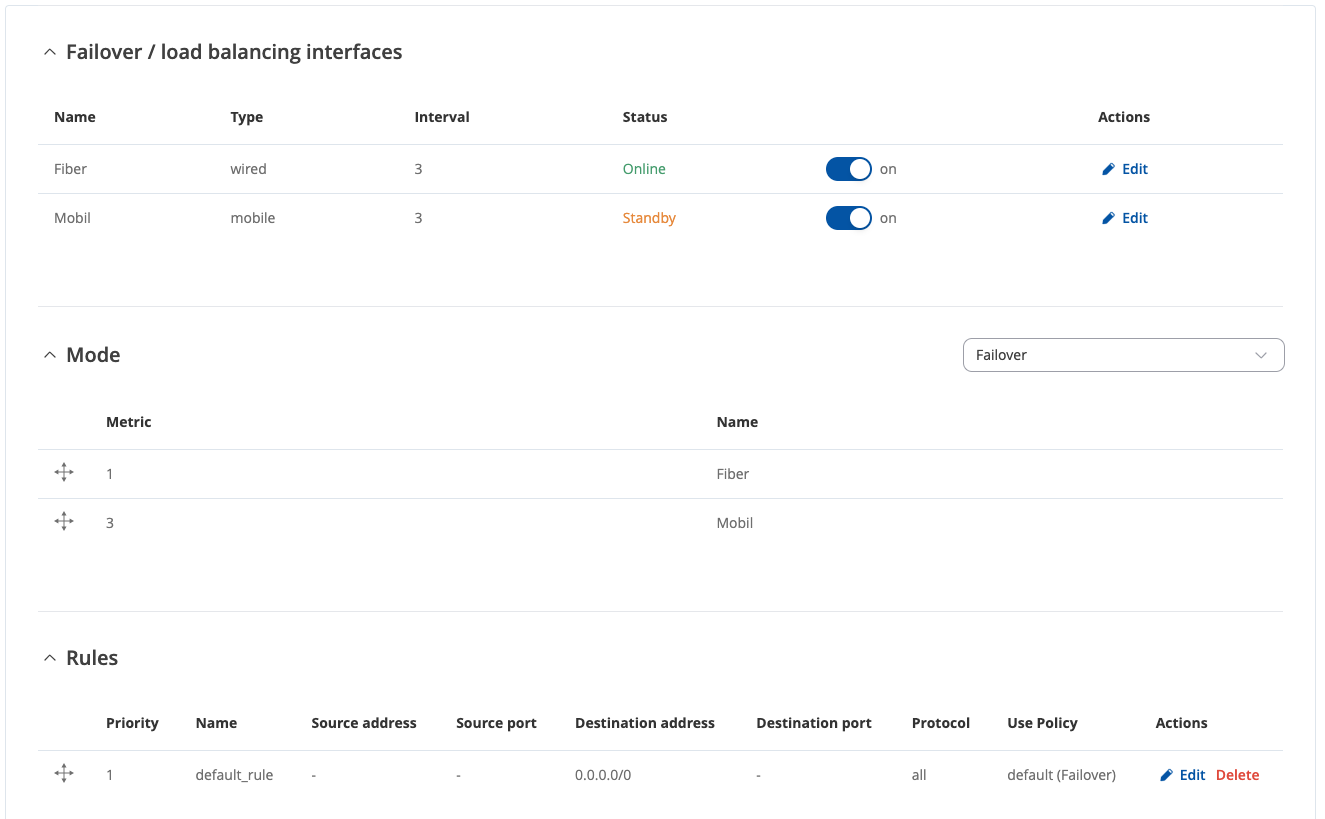Click the pencil icon for default_rule
The height and width of the screenshot is (819, 1325).
click(x=1166, y=775)
